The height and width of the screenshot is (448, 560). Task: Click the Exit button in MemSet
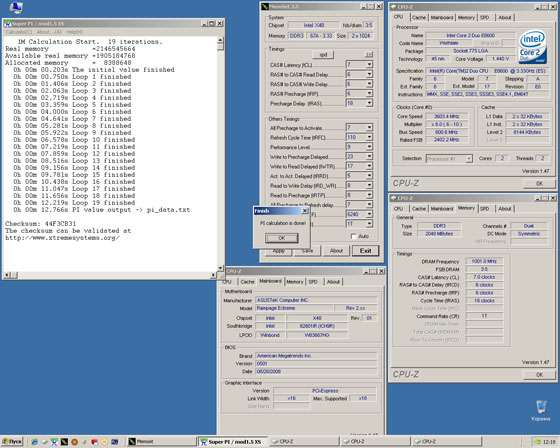[365, 251]
